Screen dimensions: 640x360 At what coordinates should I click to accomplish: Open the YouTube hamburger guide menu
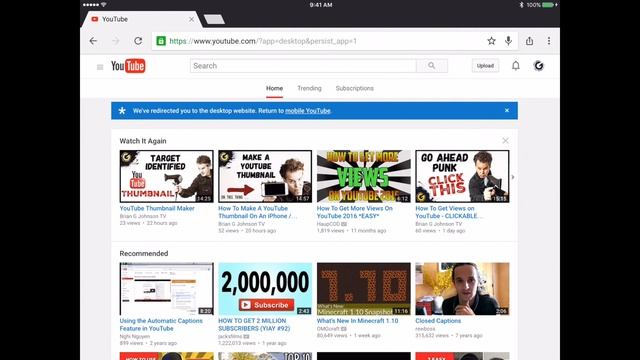pos(100,67)
